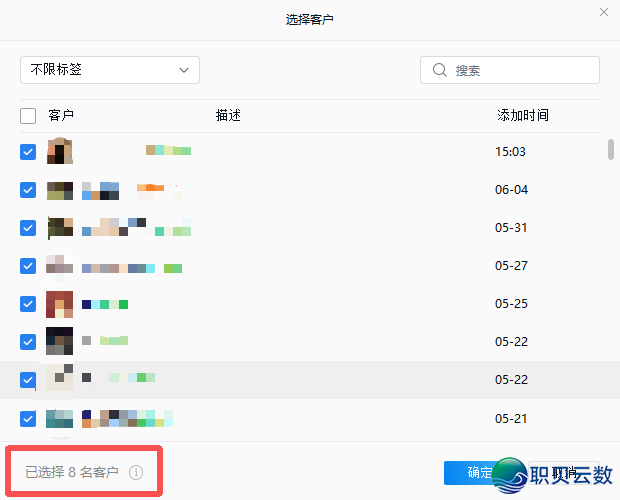Click the 添加时间 column header
The image size is (620, 500).
523,115
